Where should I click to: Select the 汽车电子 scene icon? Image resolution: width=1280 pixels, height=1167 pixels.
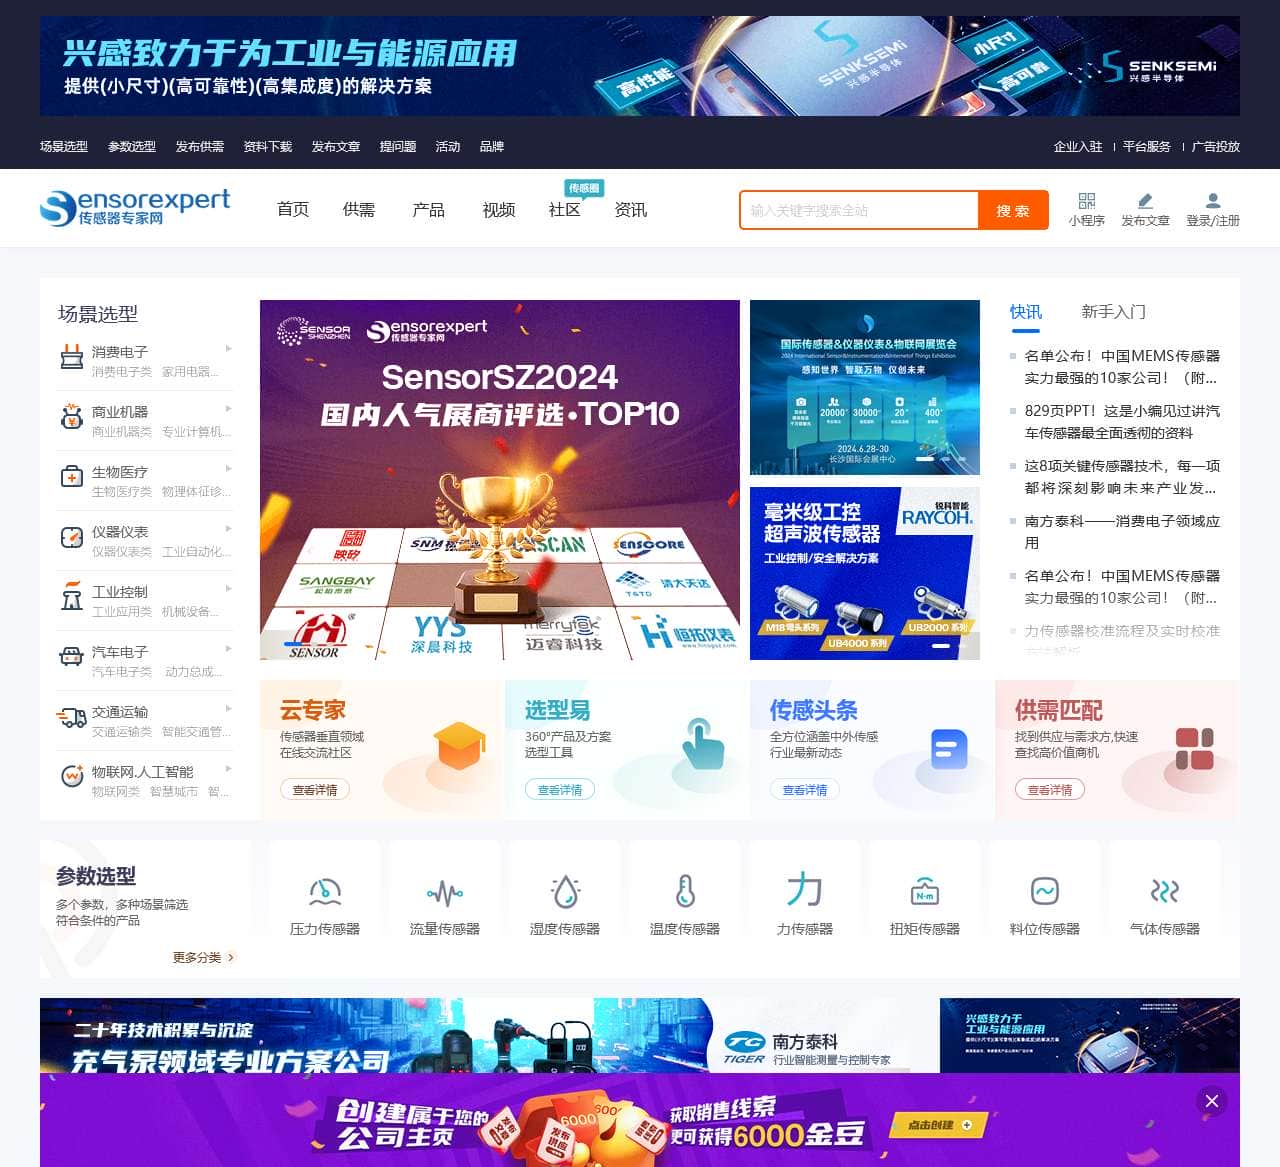coord(72,657)
